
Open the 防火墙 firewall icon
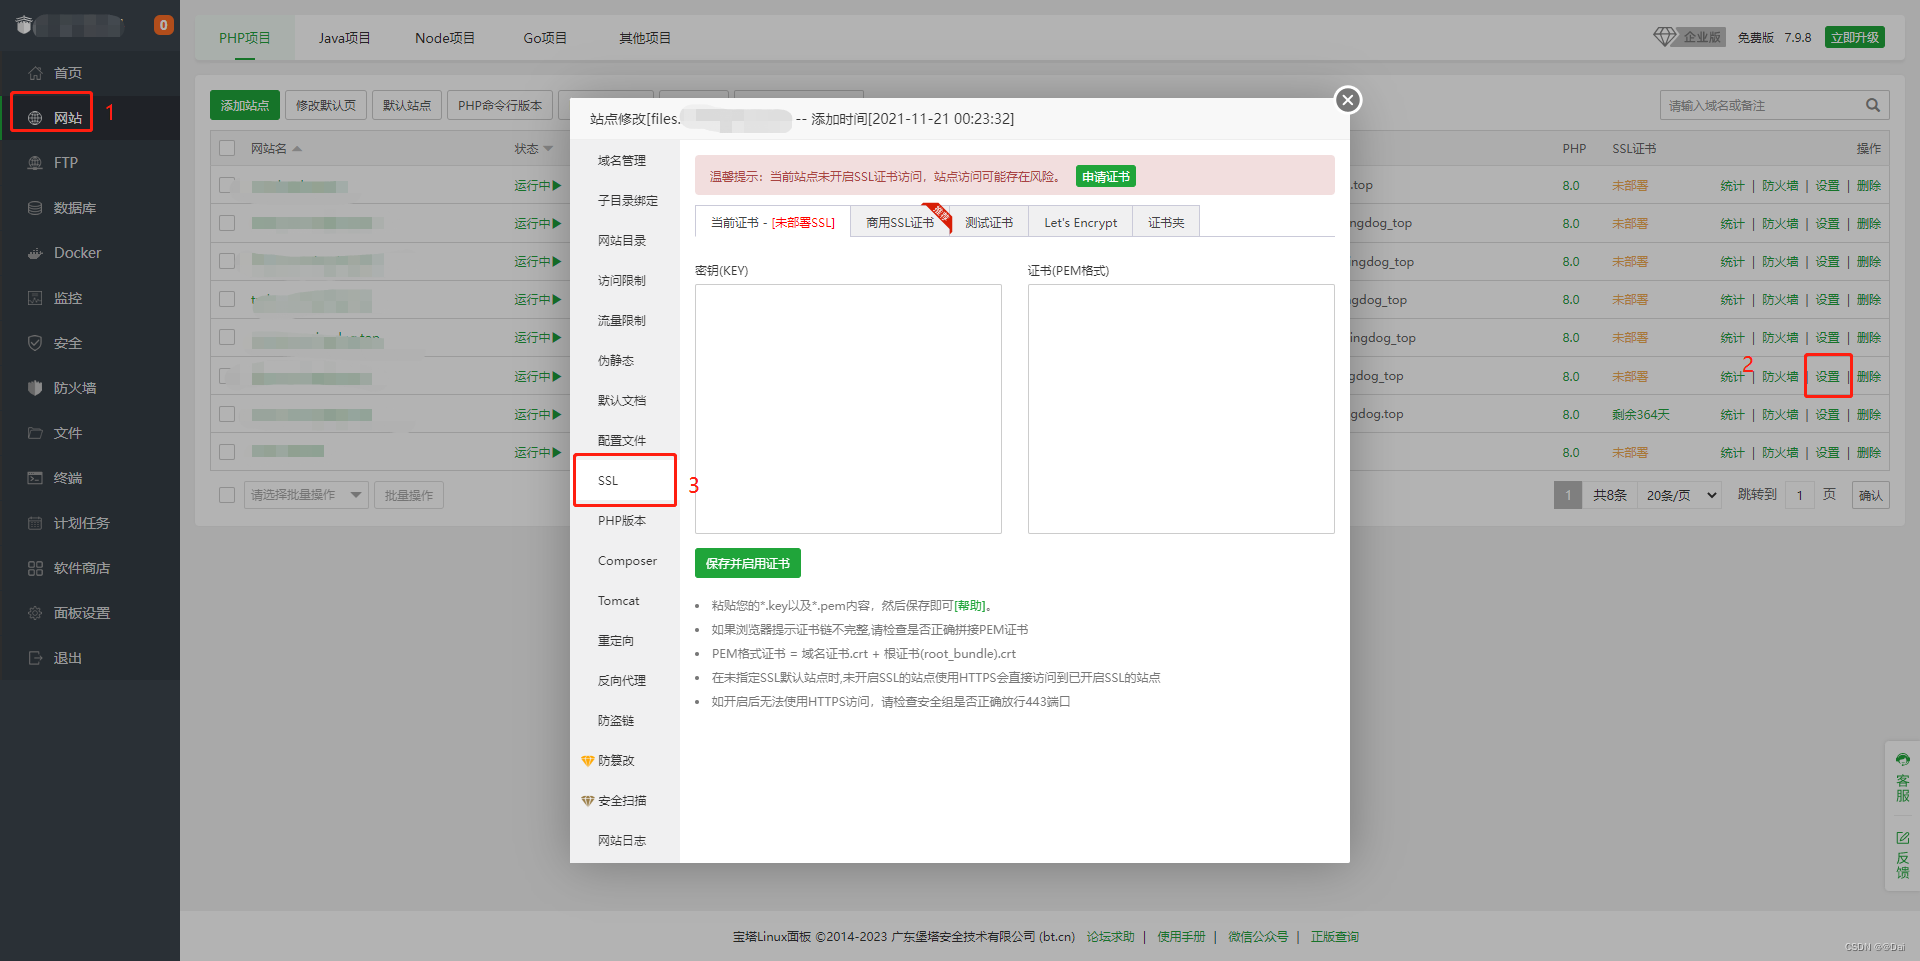[35, 388]
